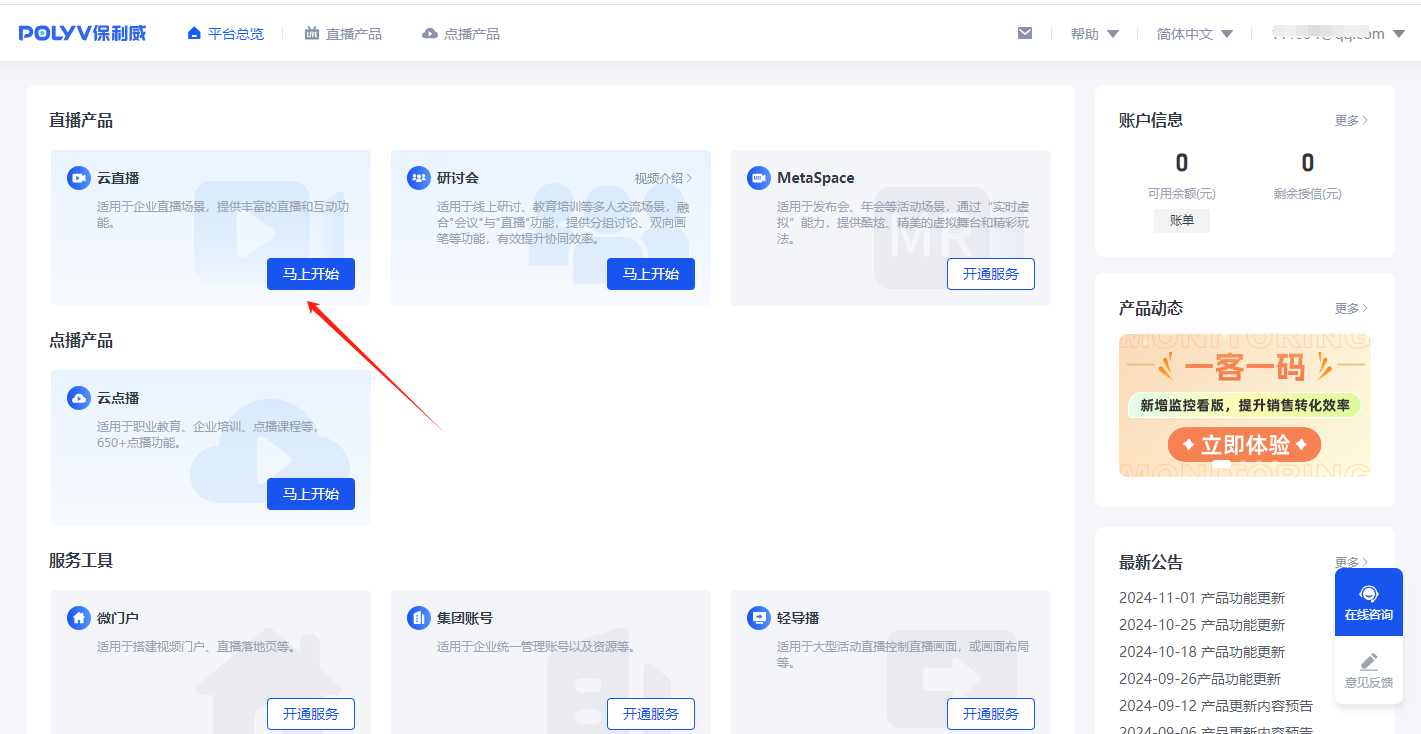Click the 云直播 camera icon
Viewport: 1421px width, 734px height.
78,178
